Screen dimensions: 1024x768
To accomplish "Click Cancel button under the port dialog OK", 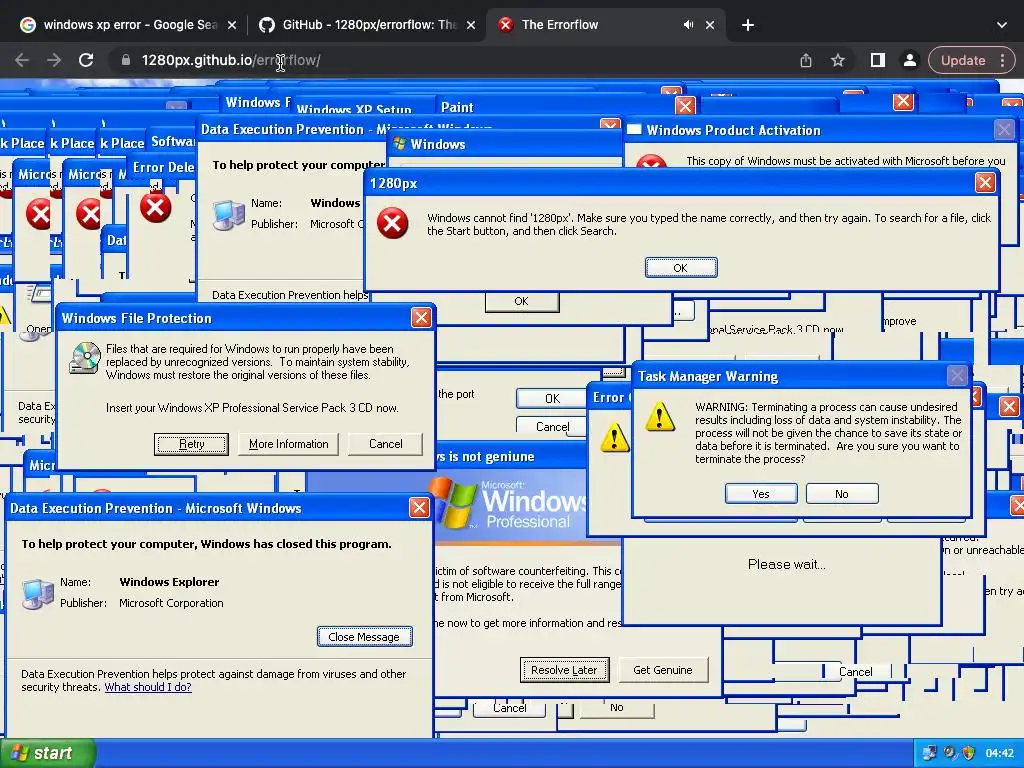I will pyautogui.click(x=552, y=426).
